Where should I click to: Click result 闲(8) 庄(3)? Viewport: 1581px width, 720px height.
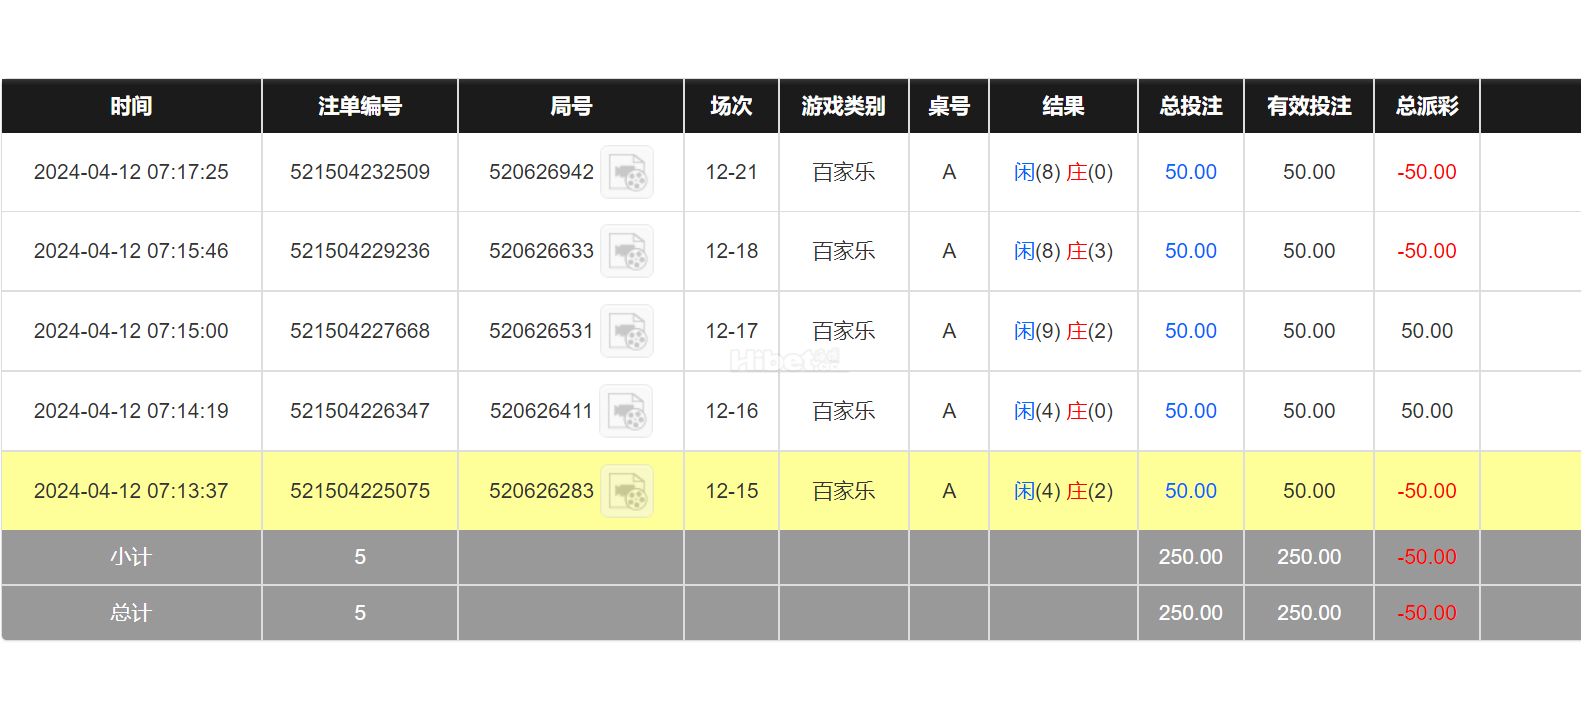[1063, 251]
